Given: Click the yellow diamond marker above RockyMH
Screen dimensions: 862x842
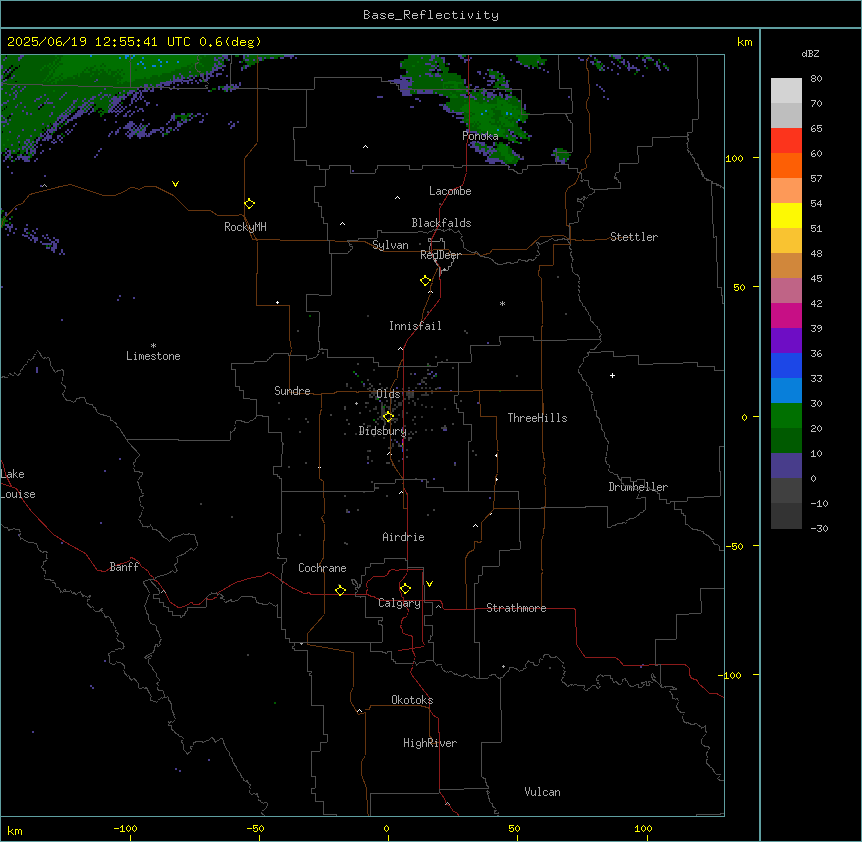Looking at the screenshot, I should (250, 204).
